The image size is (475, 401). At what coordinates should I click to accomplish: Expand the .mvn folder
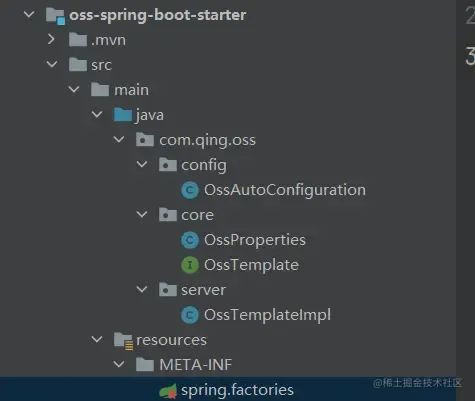[51, 39]
